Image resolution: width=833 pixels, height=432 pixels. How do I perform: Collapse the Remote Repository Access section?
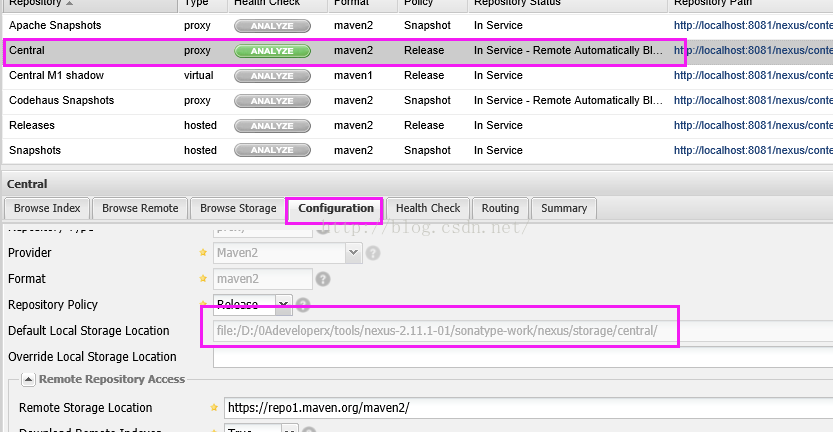(x=28, y=379)
